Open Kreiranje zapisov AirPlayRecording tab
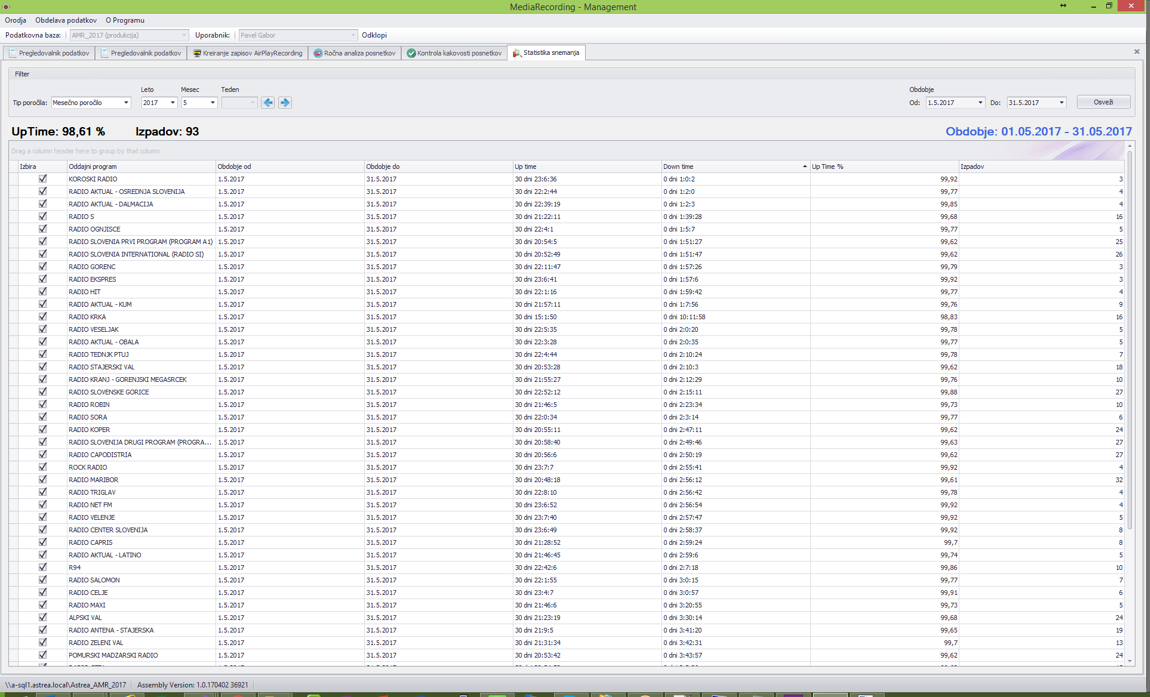 click(247, 53)
